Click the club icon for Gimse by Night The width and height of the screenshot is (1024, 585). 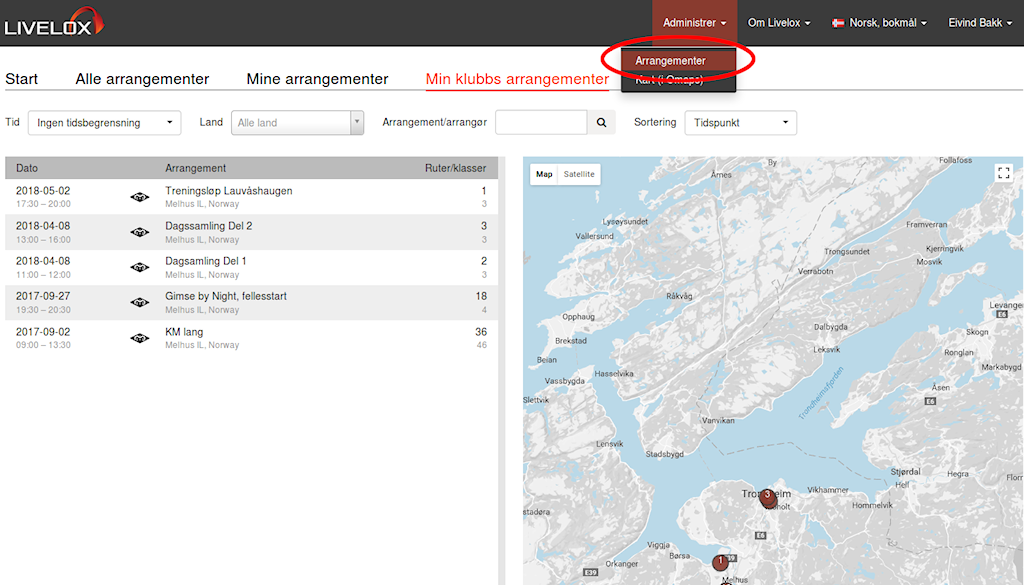click(x=140, y=302)
